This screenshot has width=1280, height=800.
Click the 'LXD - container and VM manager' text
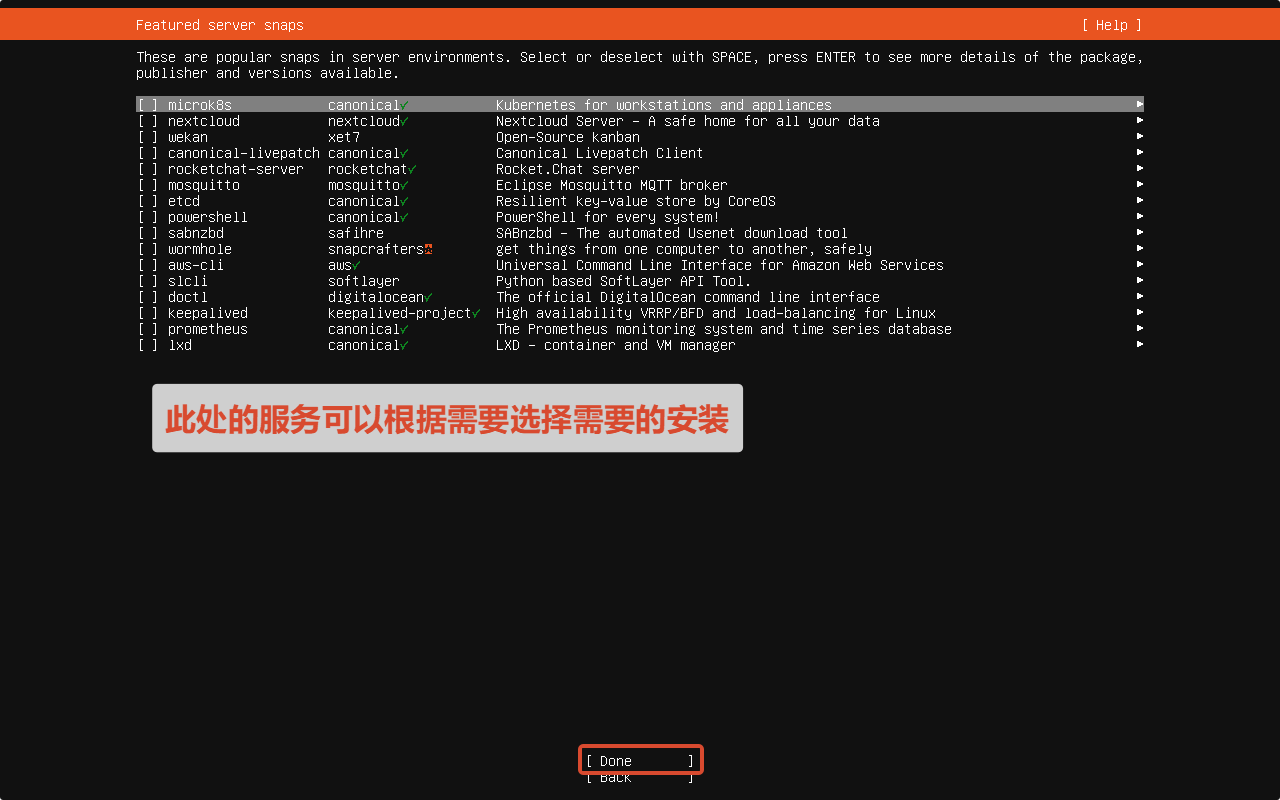[x=616, y=345]
